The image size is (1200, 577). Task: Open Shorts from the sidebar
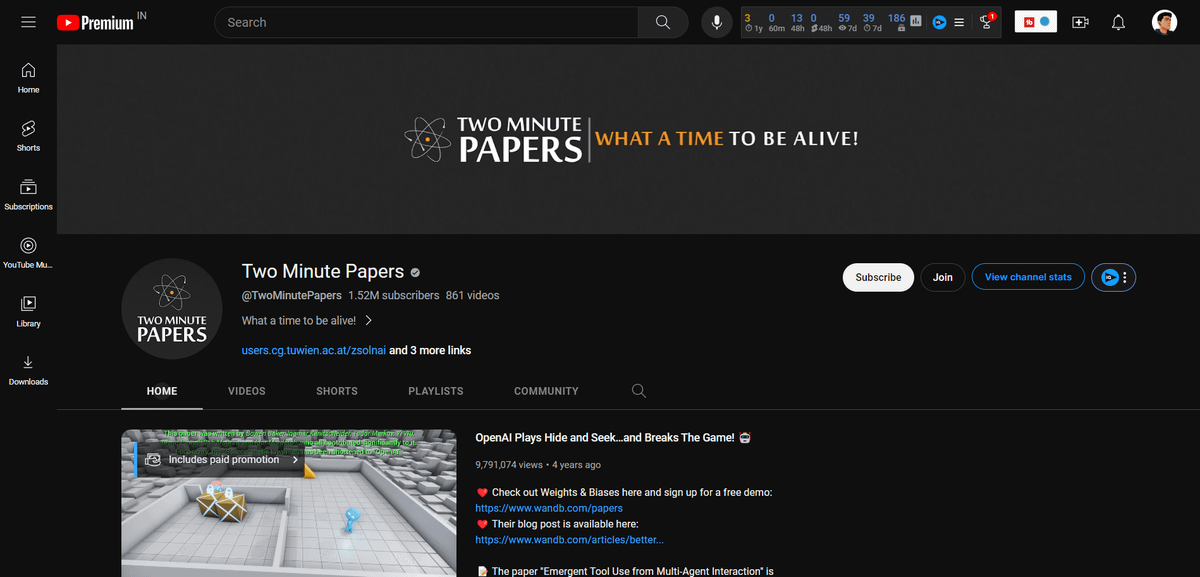tap(28, 136)
